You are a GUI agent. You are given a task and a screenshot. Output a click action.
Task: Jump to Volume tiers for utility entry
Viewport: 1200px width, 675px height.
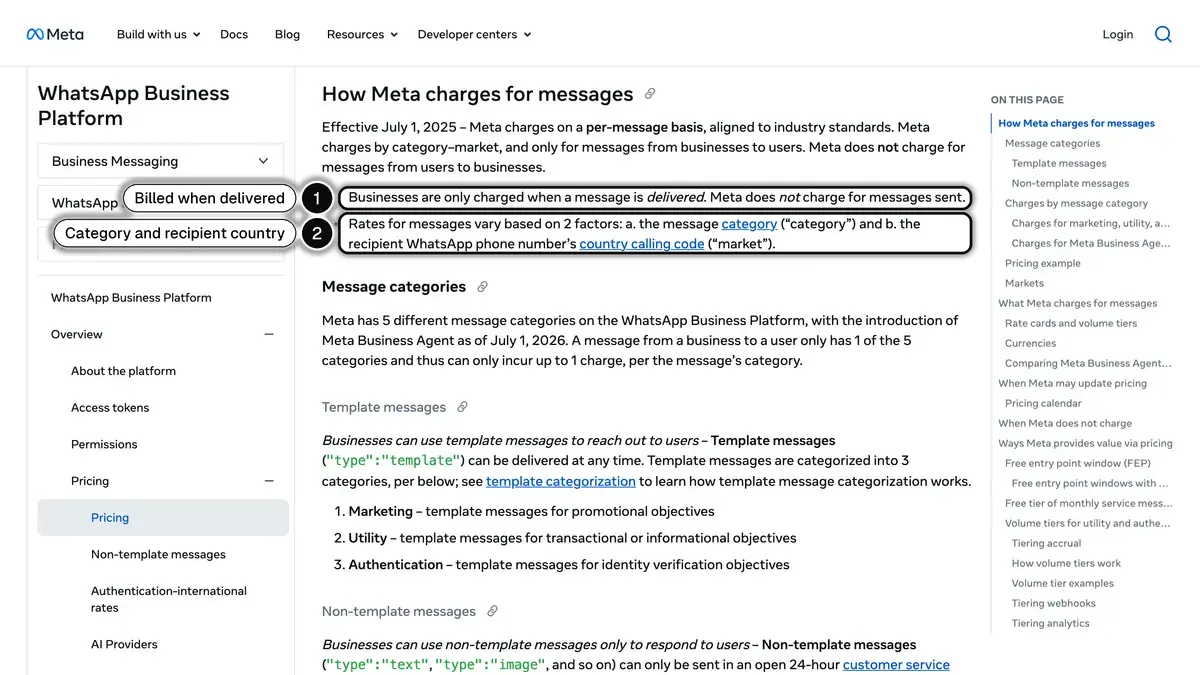click(1088, 523)
